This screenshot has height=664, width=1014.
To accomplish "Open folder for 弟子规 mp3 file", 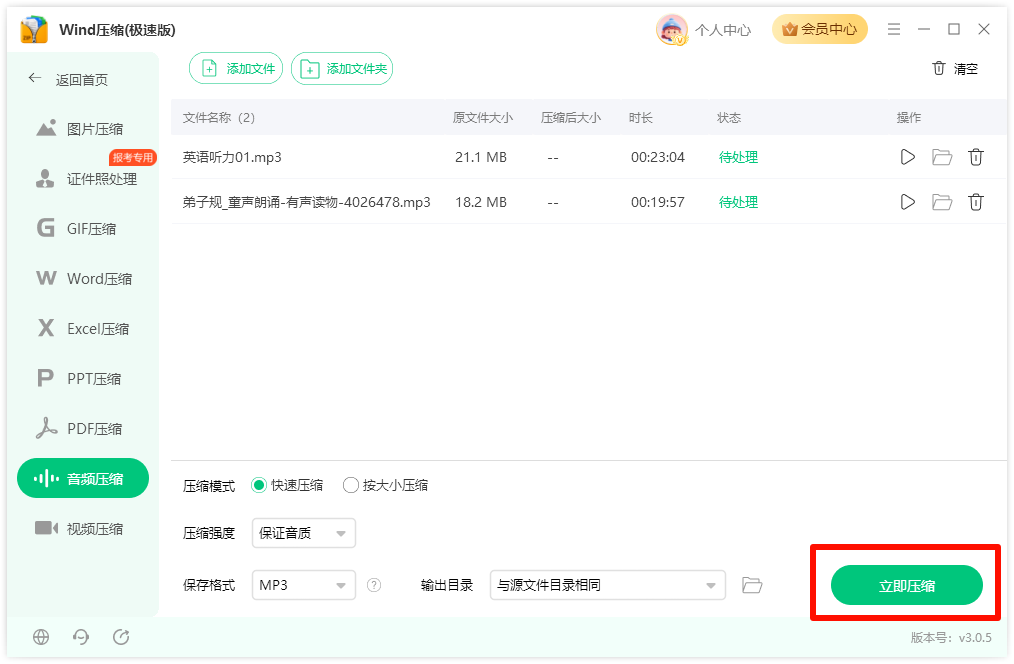I will tap(942, 202).
